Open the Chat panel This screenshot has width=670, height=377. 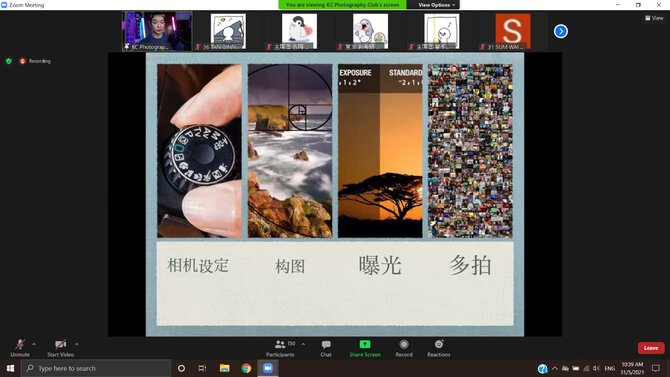pos(326,348)
